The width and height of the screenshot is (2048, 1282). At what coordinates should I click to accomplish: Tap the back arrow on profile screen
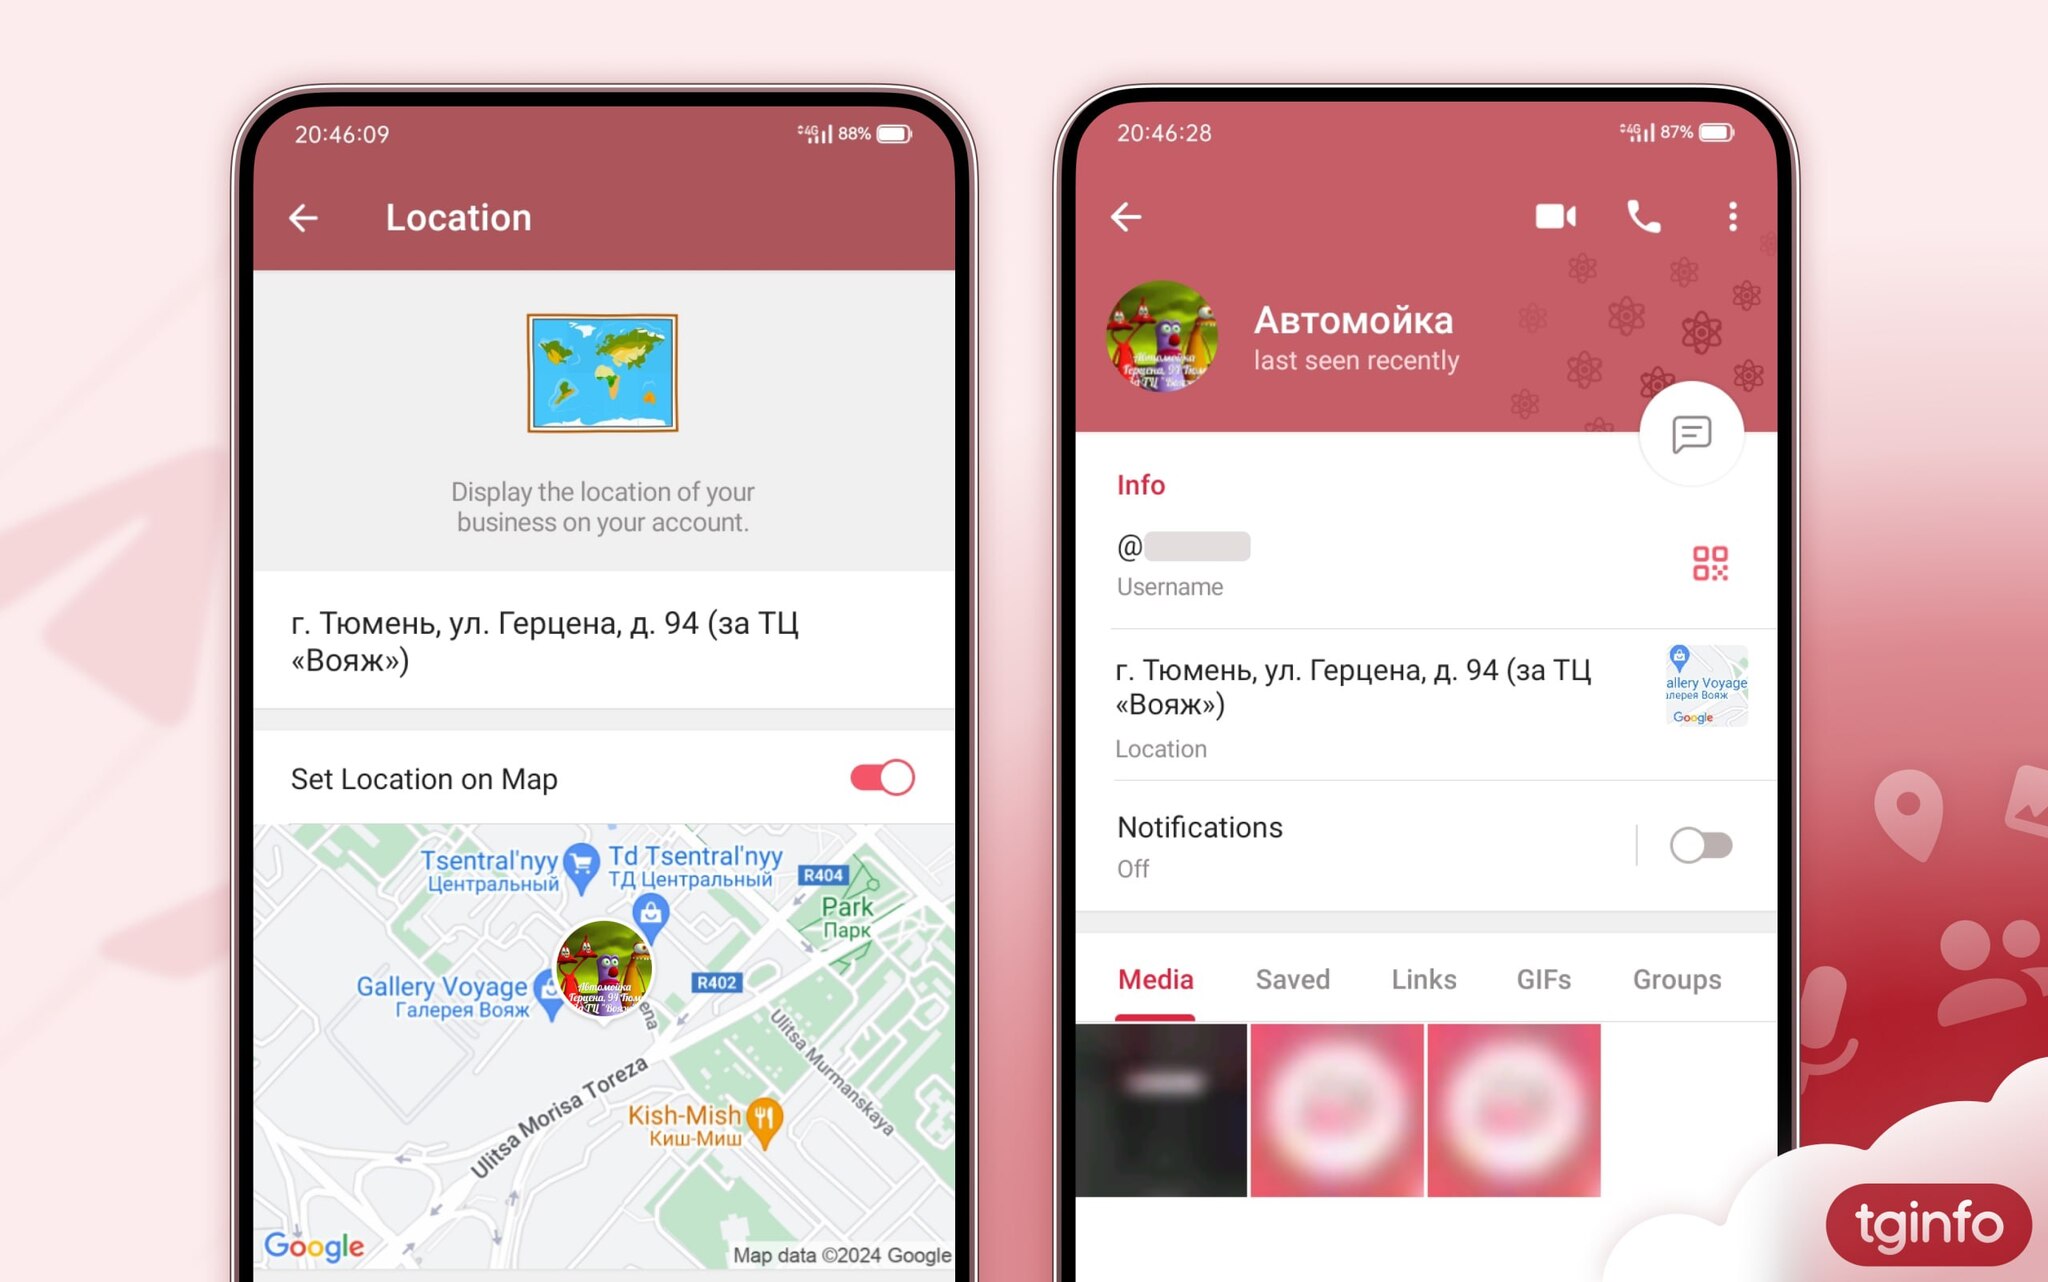pos(1127,217)
